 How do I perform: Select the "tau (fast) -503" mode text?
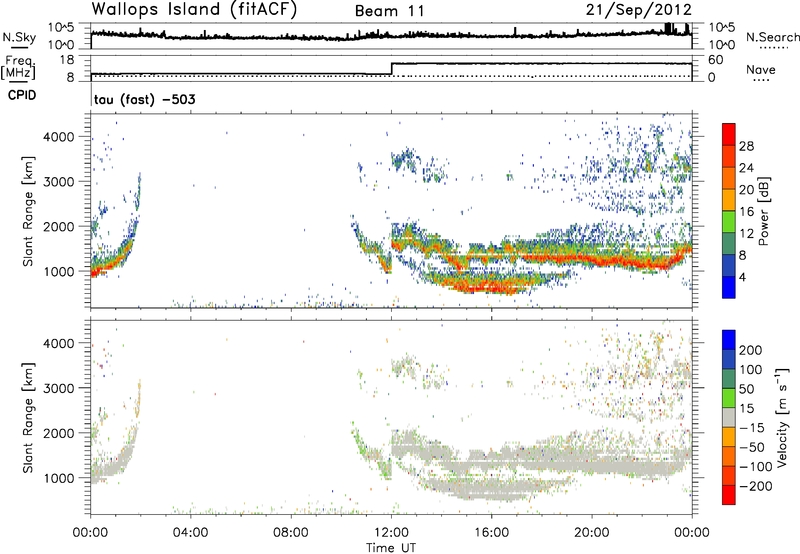[144, 99]
